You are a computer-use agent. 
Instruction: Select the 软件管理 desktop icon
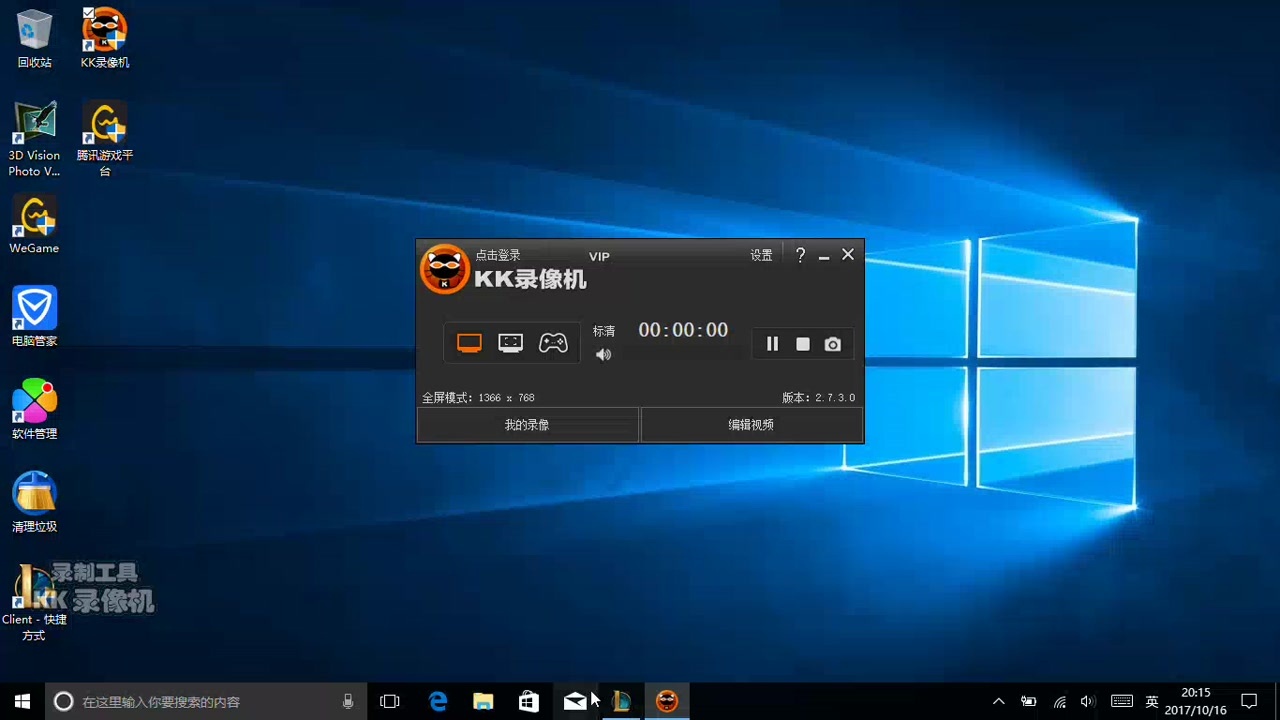pos(34,410)
